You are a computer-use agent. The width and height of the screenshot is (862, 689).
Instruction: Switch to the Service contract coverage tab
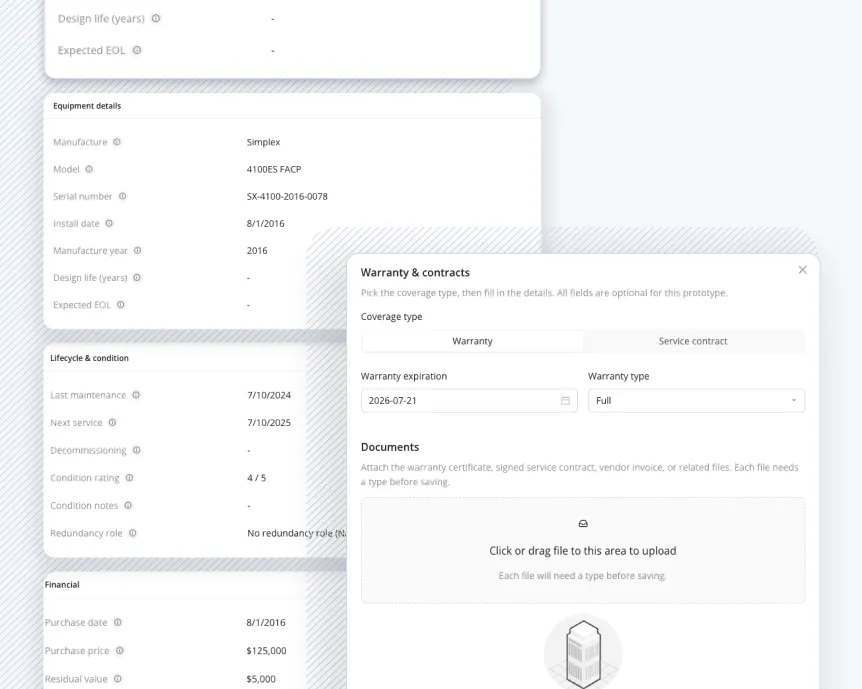pyautogui.click(x=693, y=341)
